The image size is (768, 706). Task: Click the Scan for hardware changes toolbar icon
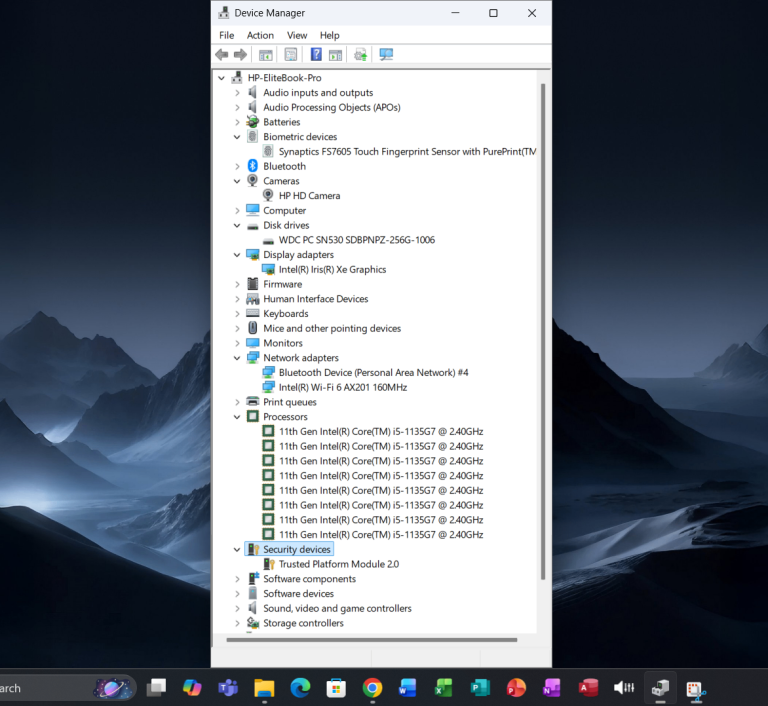[386, 55]
